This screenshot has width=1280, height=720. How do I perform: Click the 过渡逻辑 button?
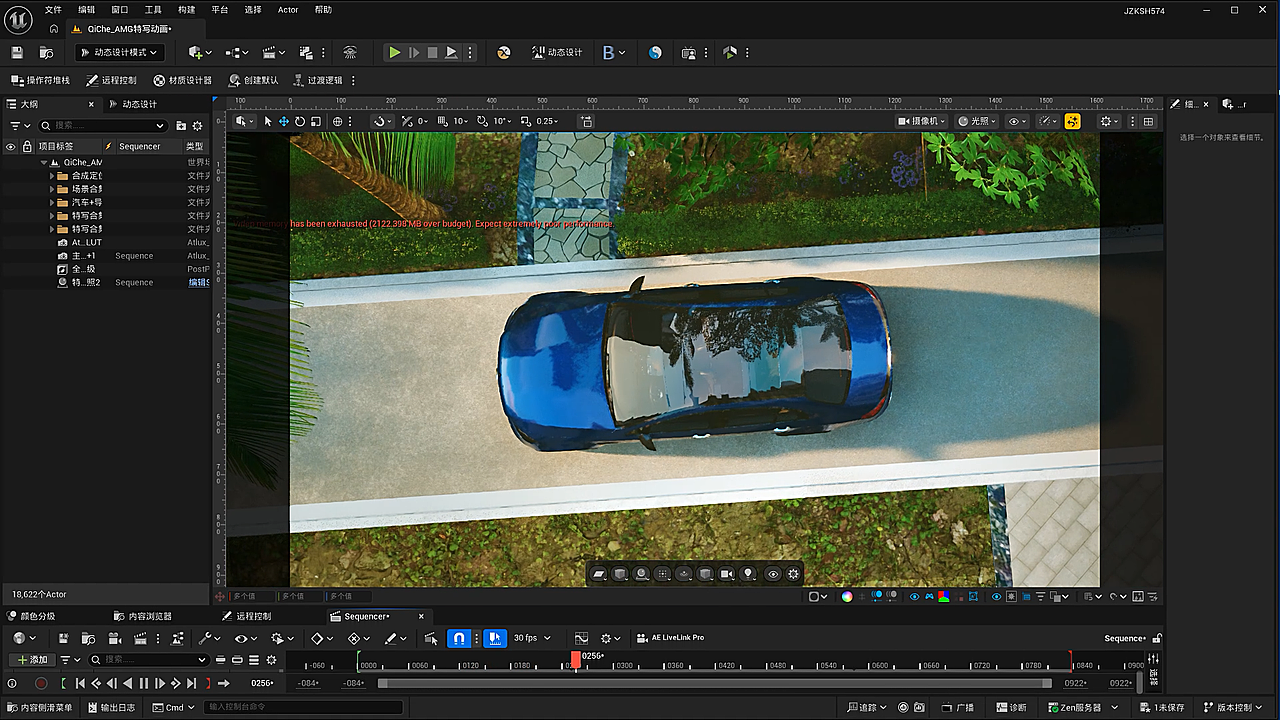pyautogui.click(x=317, y=80)
